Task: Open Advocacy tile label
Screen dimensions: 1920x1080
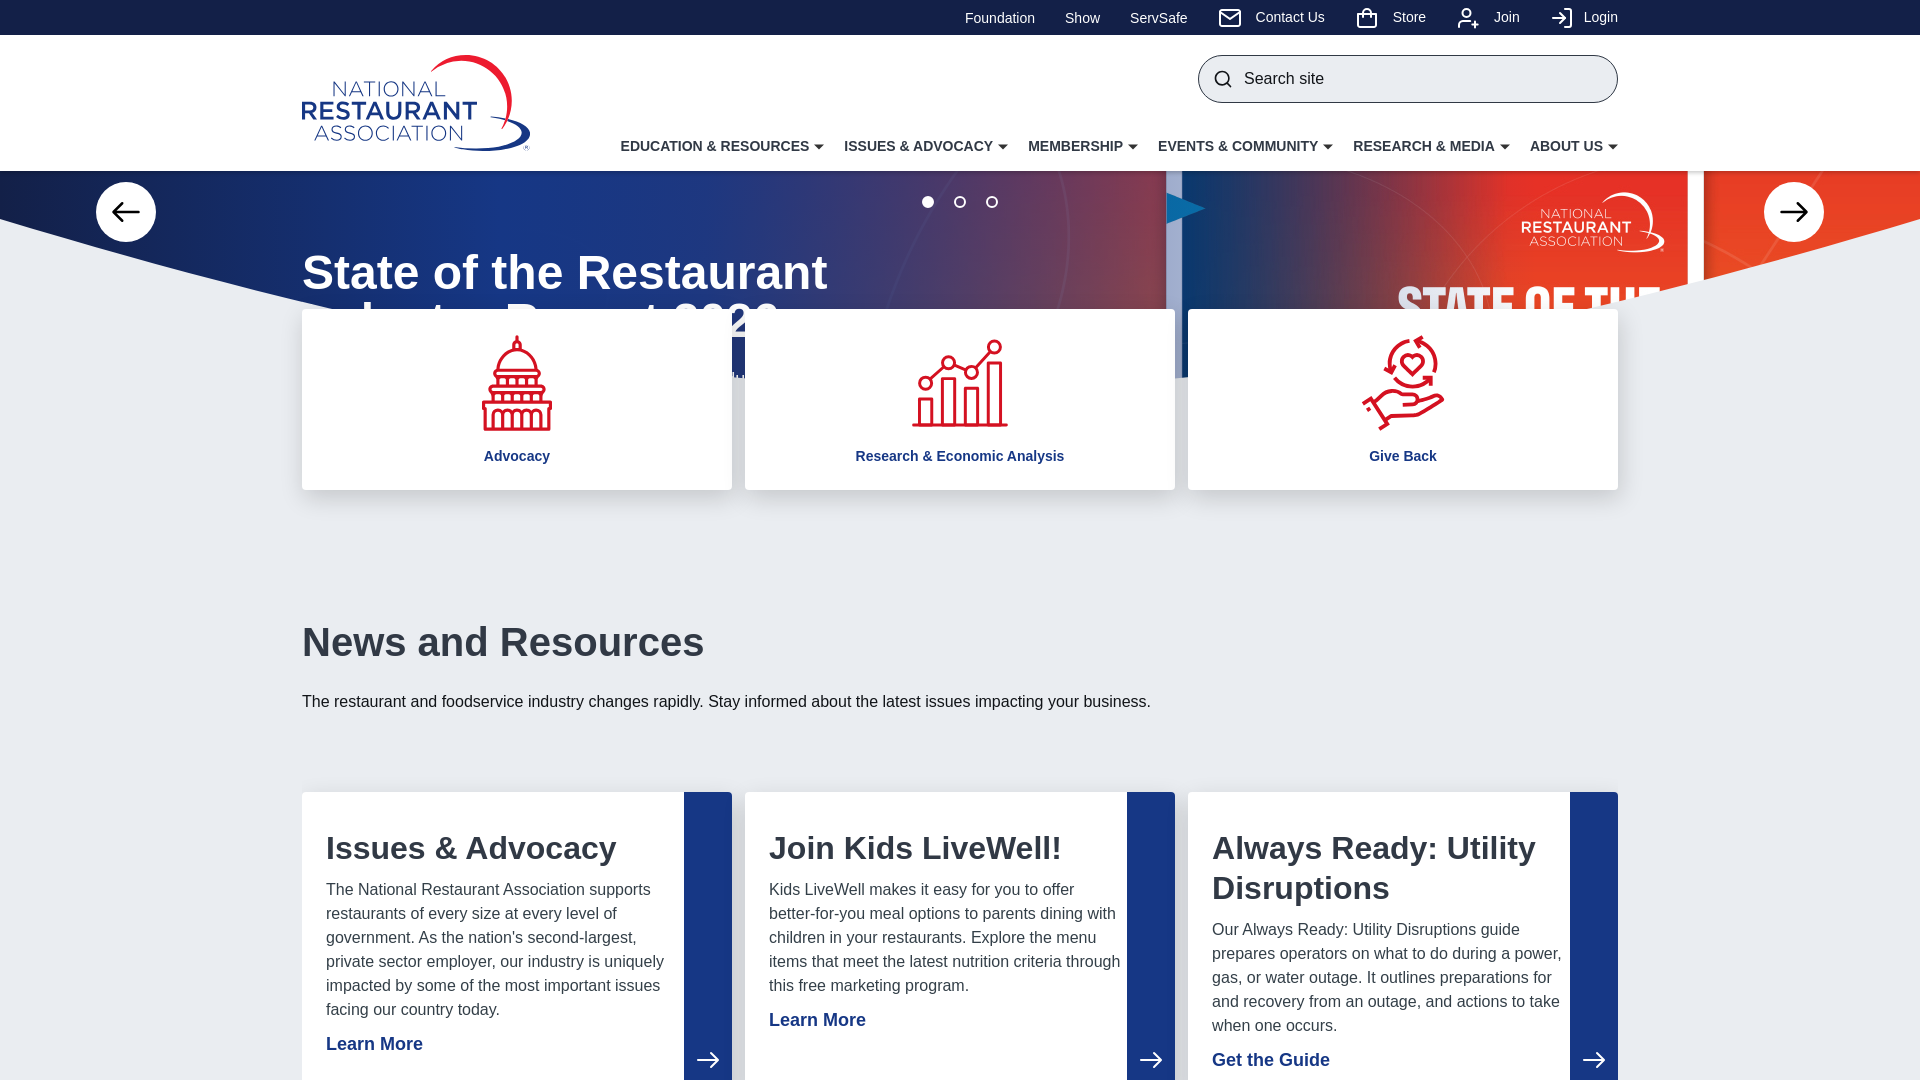Action: tap(517, 456)
